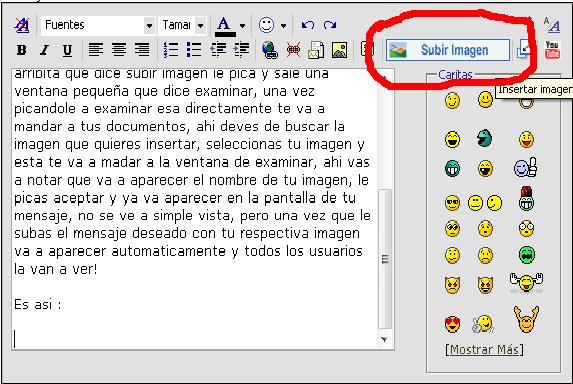Insert the wide-eyed shocked smiley
573x384 pixels.
526,229
